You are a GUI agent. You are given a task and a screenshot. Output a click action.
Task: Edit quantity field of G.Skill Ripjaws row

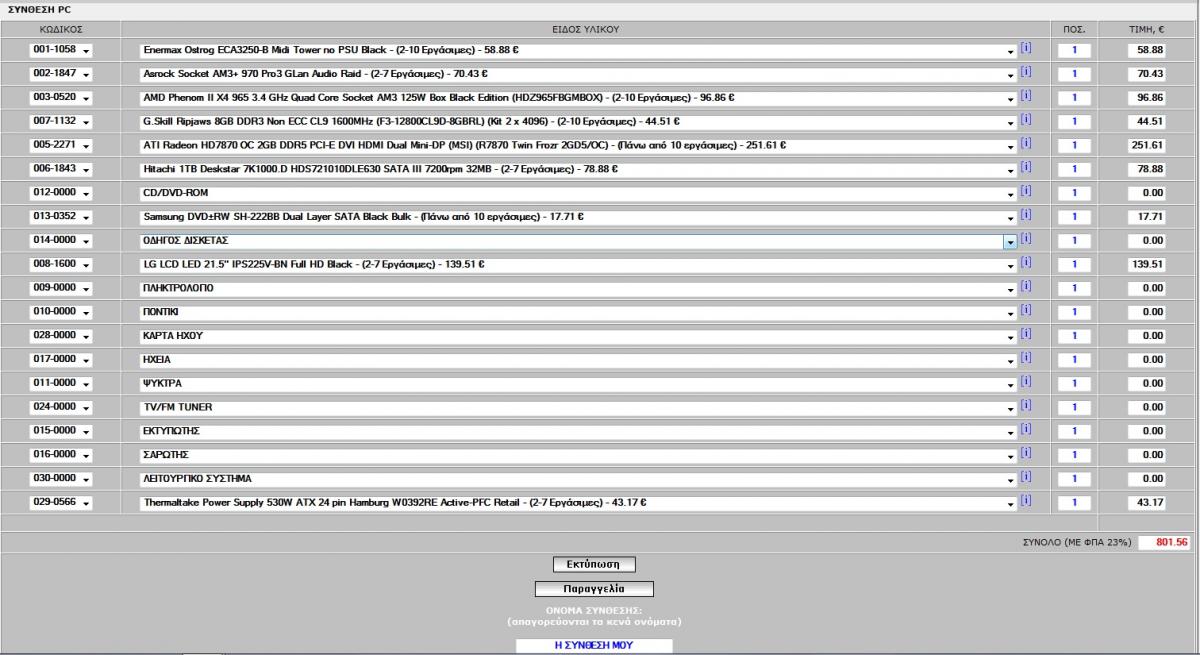[1074, 121]
